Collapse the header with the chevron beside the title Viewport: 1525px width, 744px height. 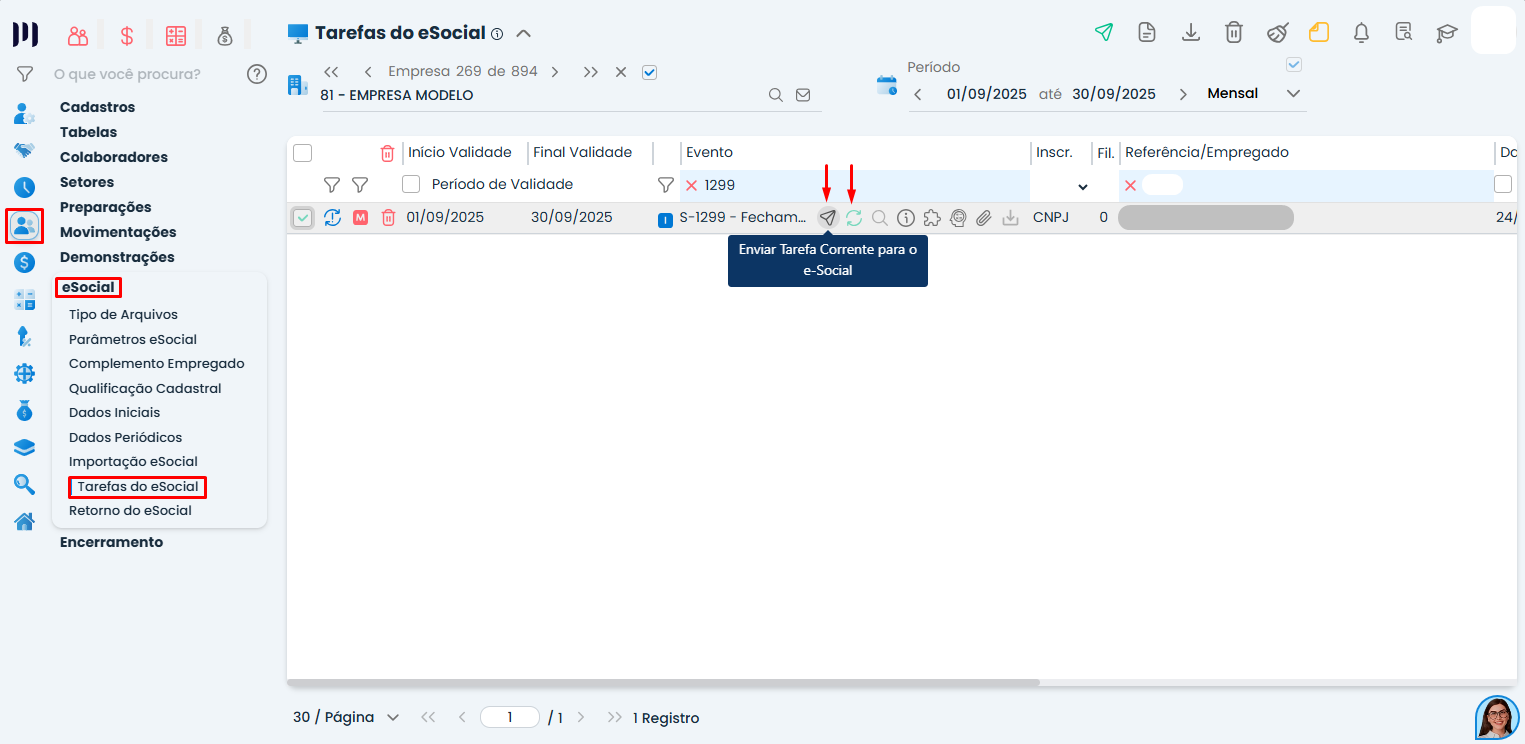coord(523,33)
